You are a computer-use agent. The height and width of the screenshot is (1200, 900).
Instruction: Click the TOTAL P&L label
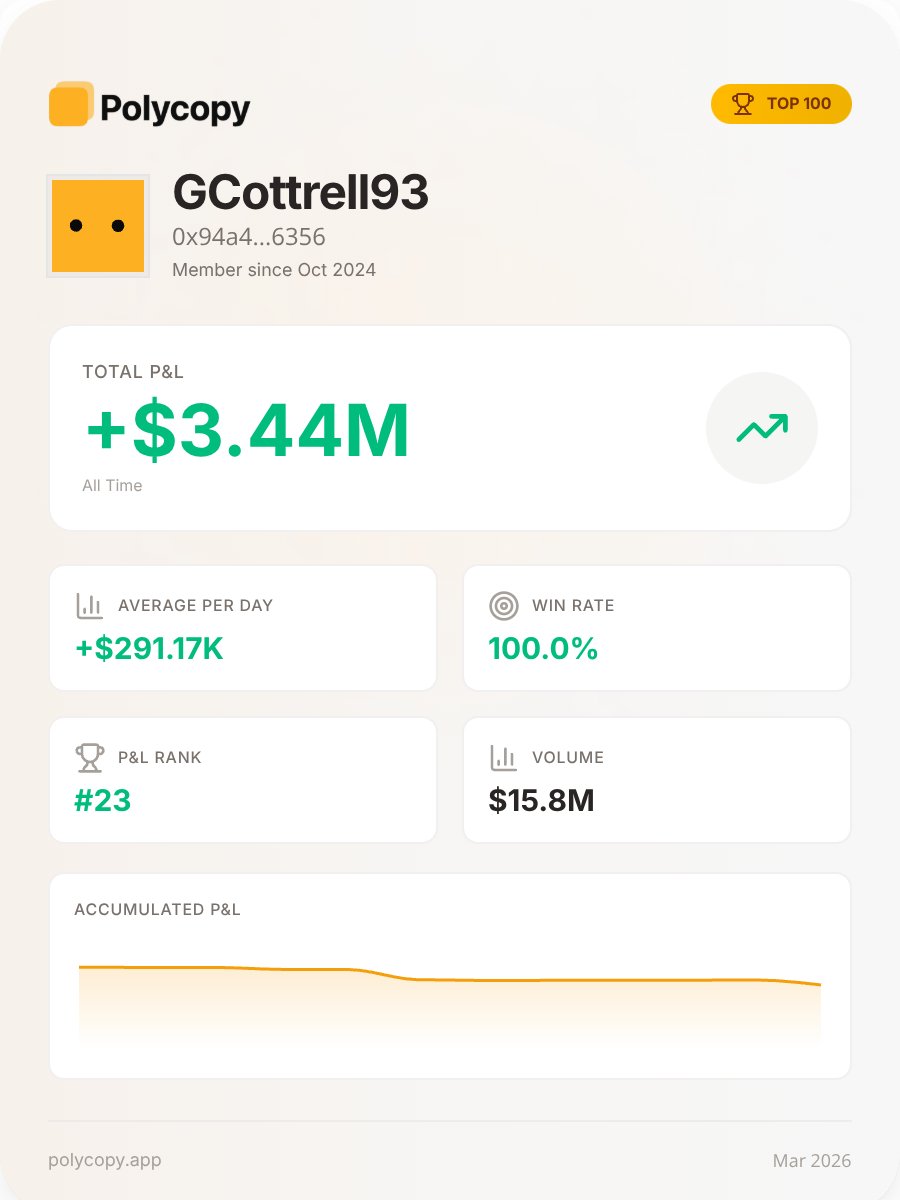(133, 372)
